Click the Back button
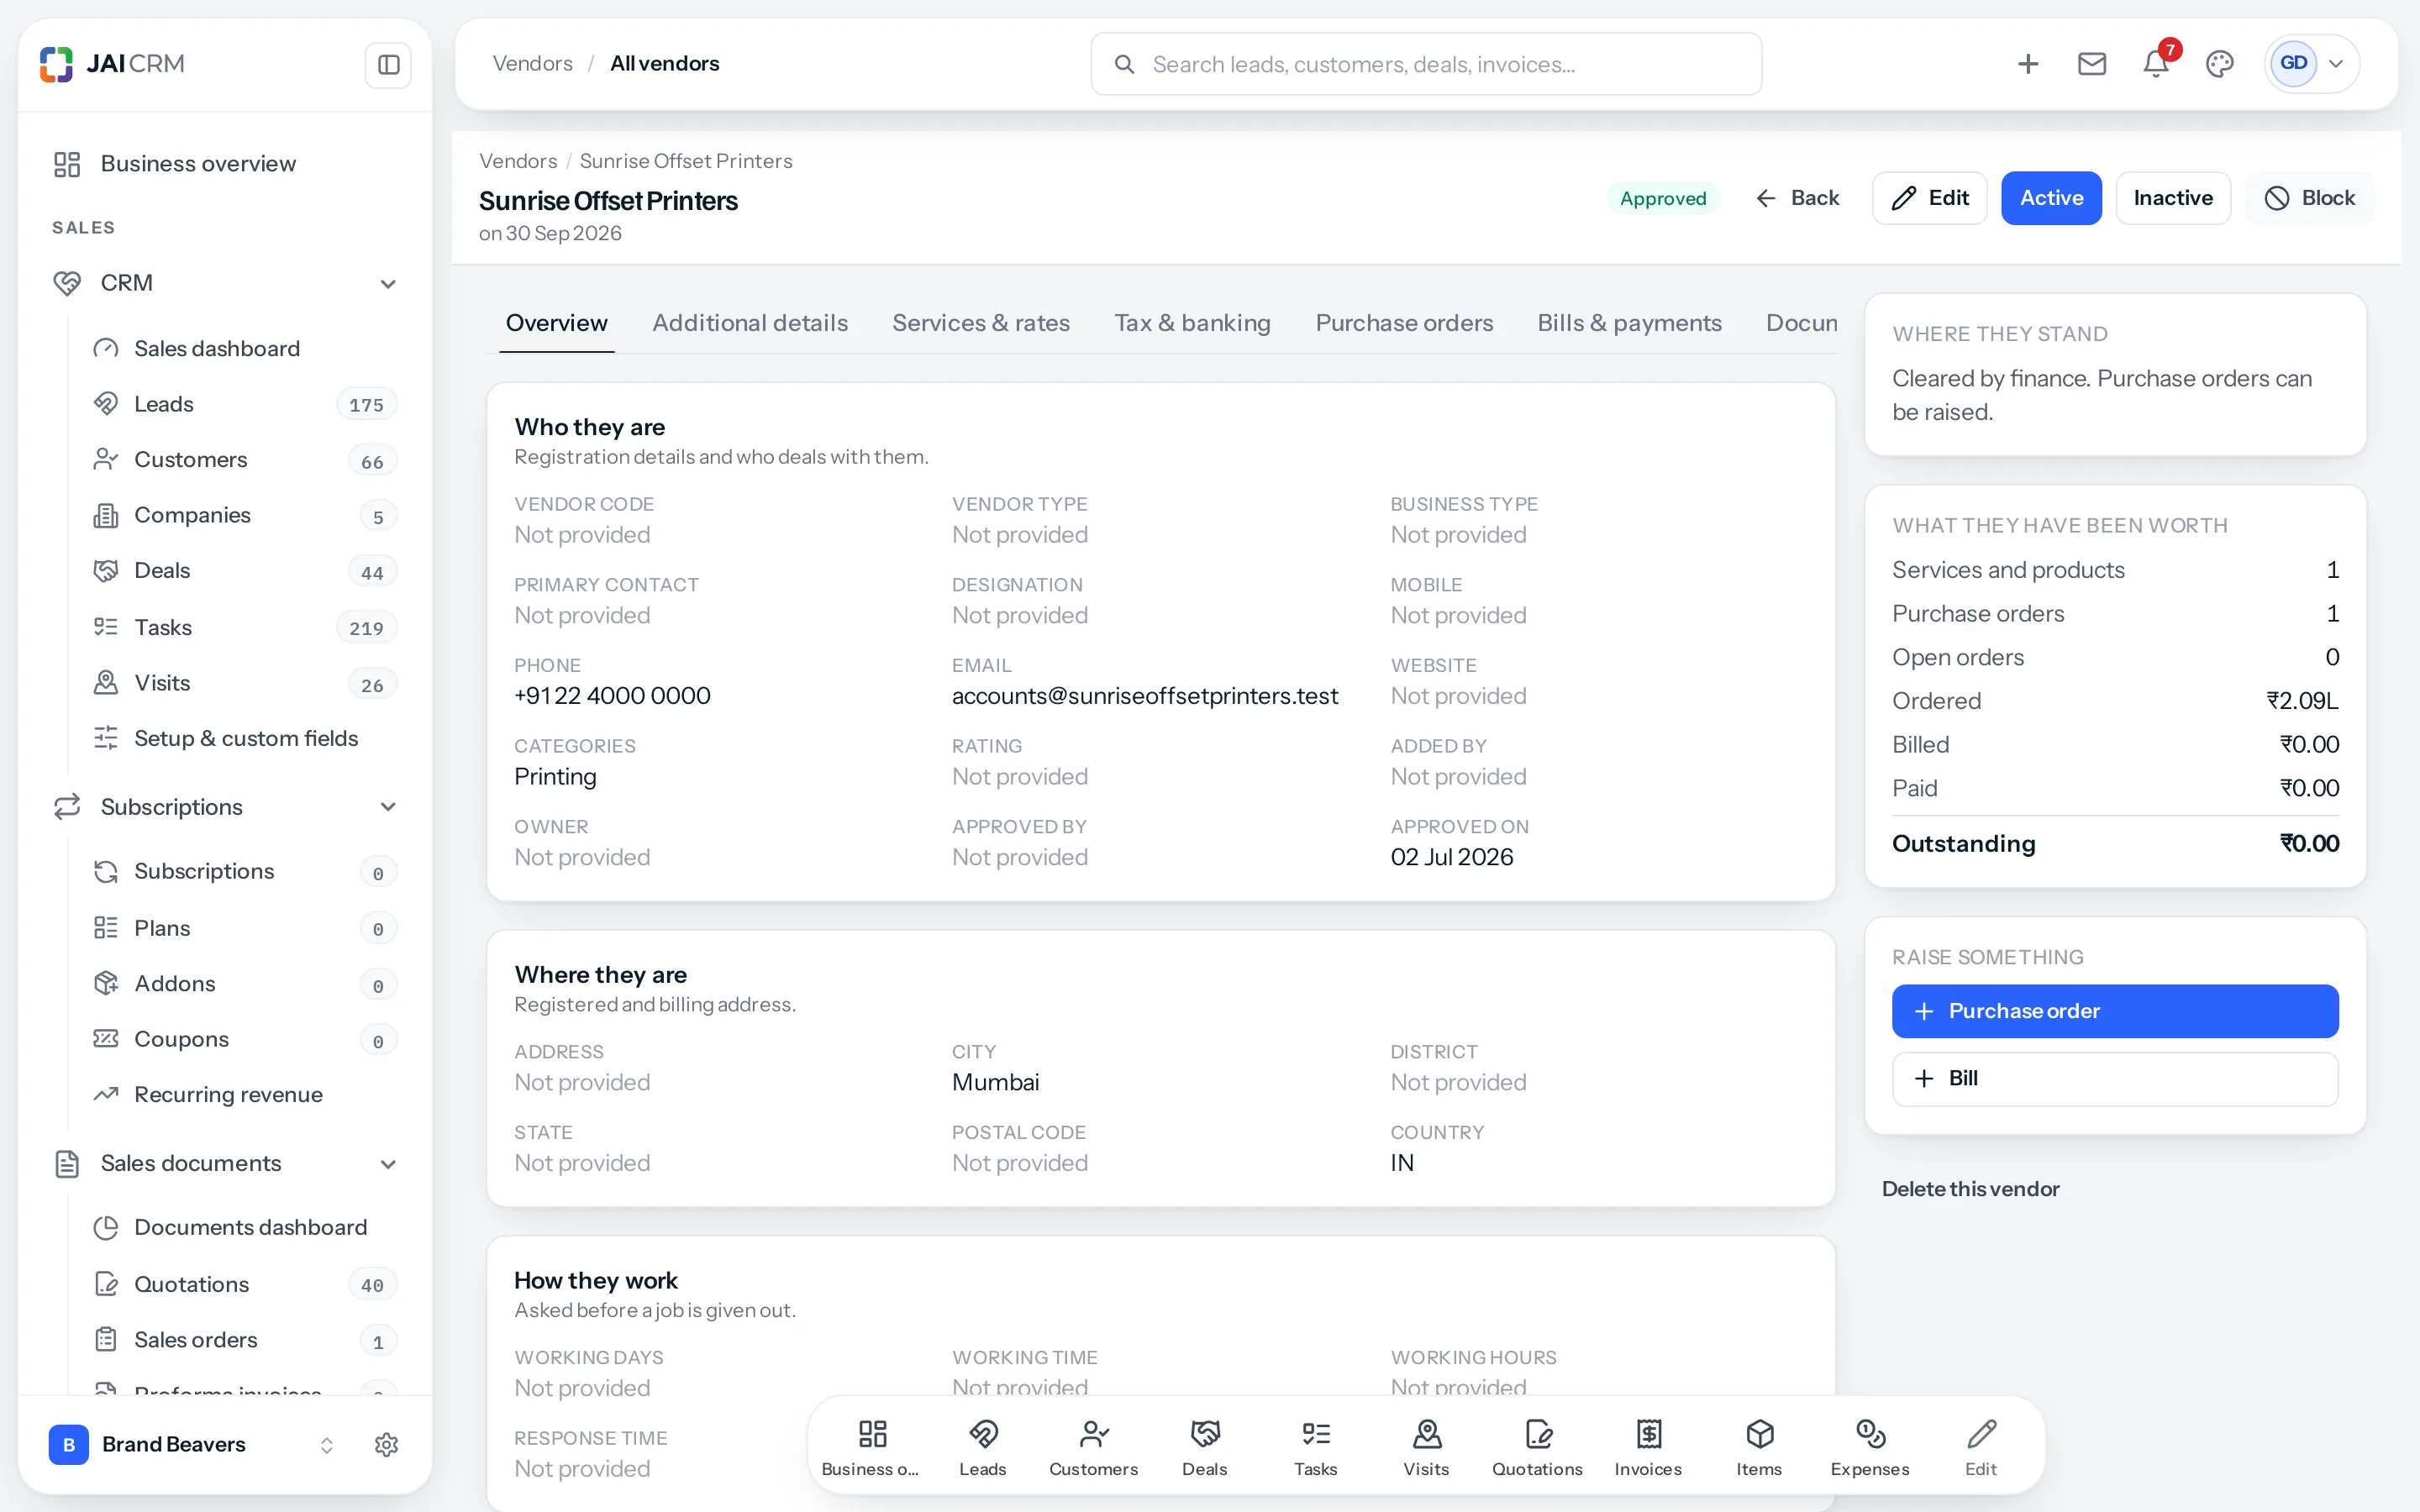The image size is (2420, 1512). 1797,198
